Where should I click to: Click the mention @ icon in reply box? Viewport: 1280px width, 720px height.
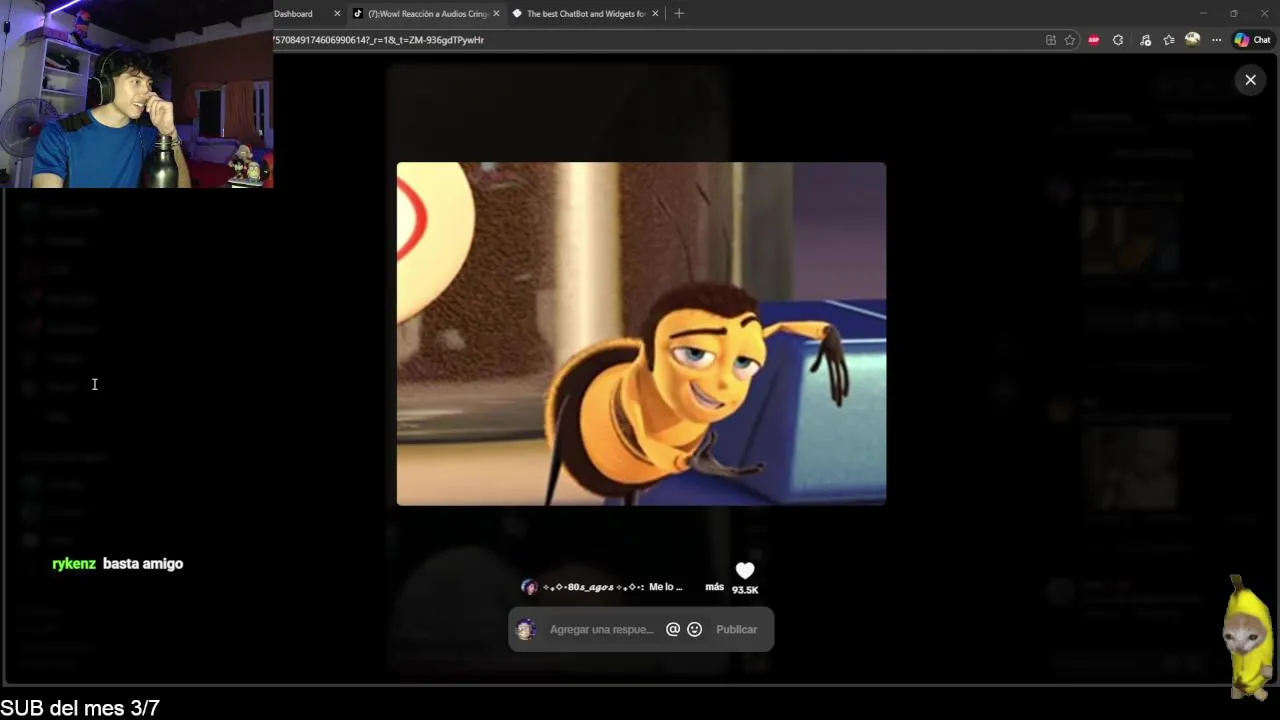(673, 629)
